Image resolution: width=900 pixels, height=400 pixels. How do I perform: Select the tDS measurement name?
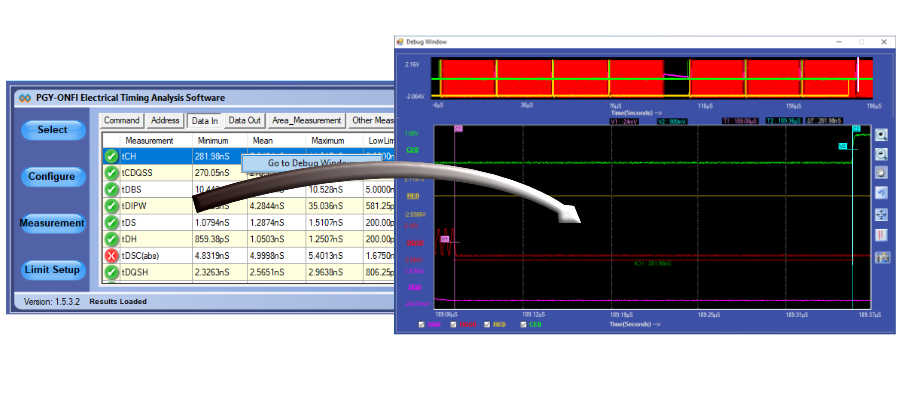[x=129, y=223]
